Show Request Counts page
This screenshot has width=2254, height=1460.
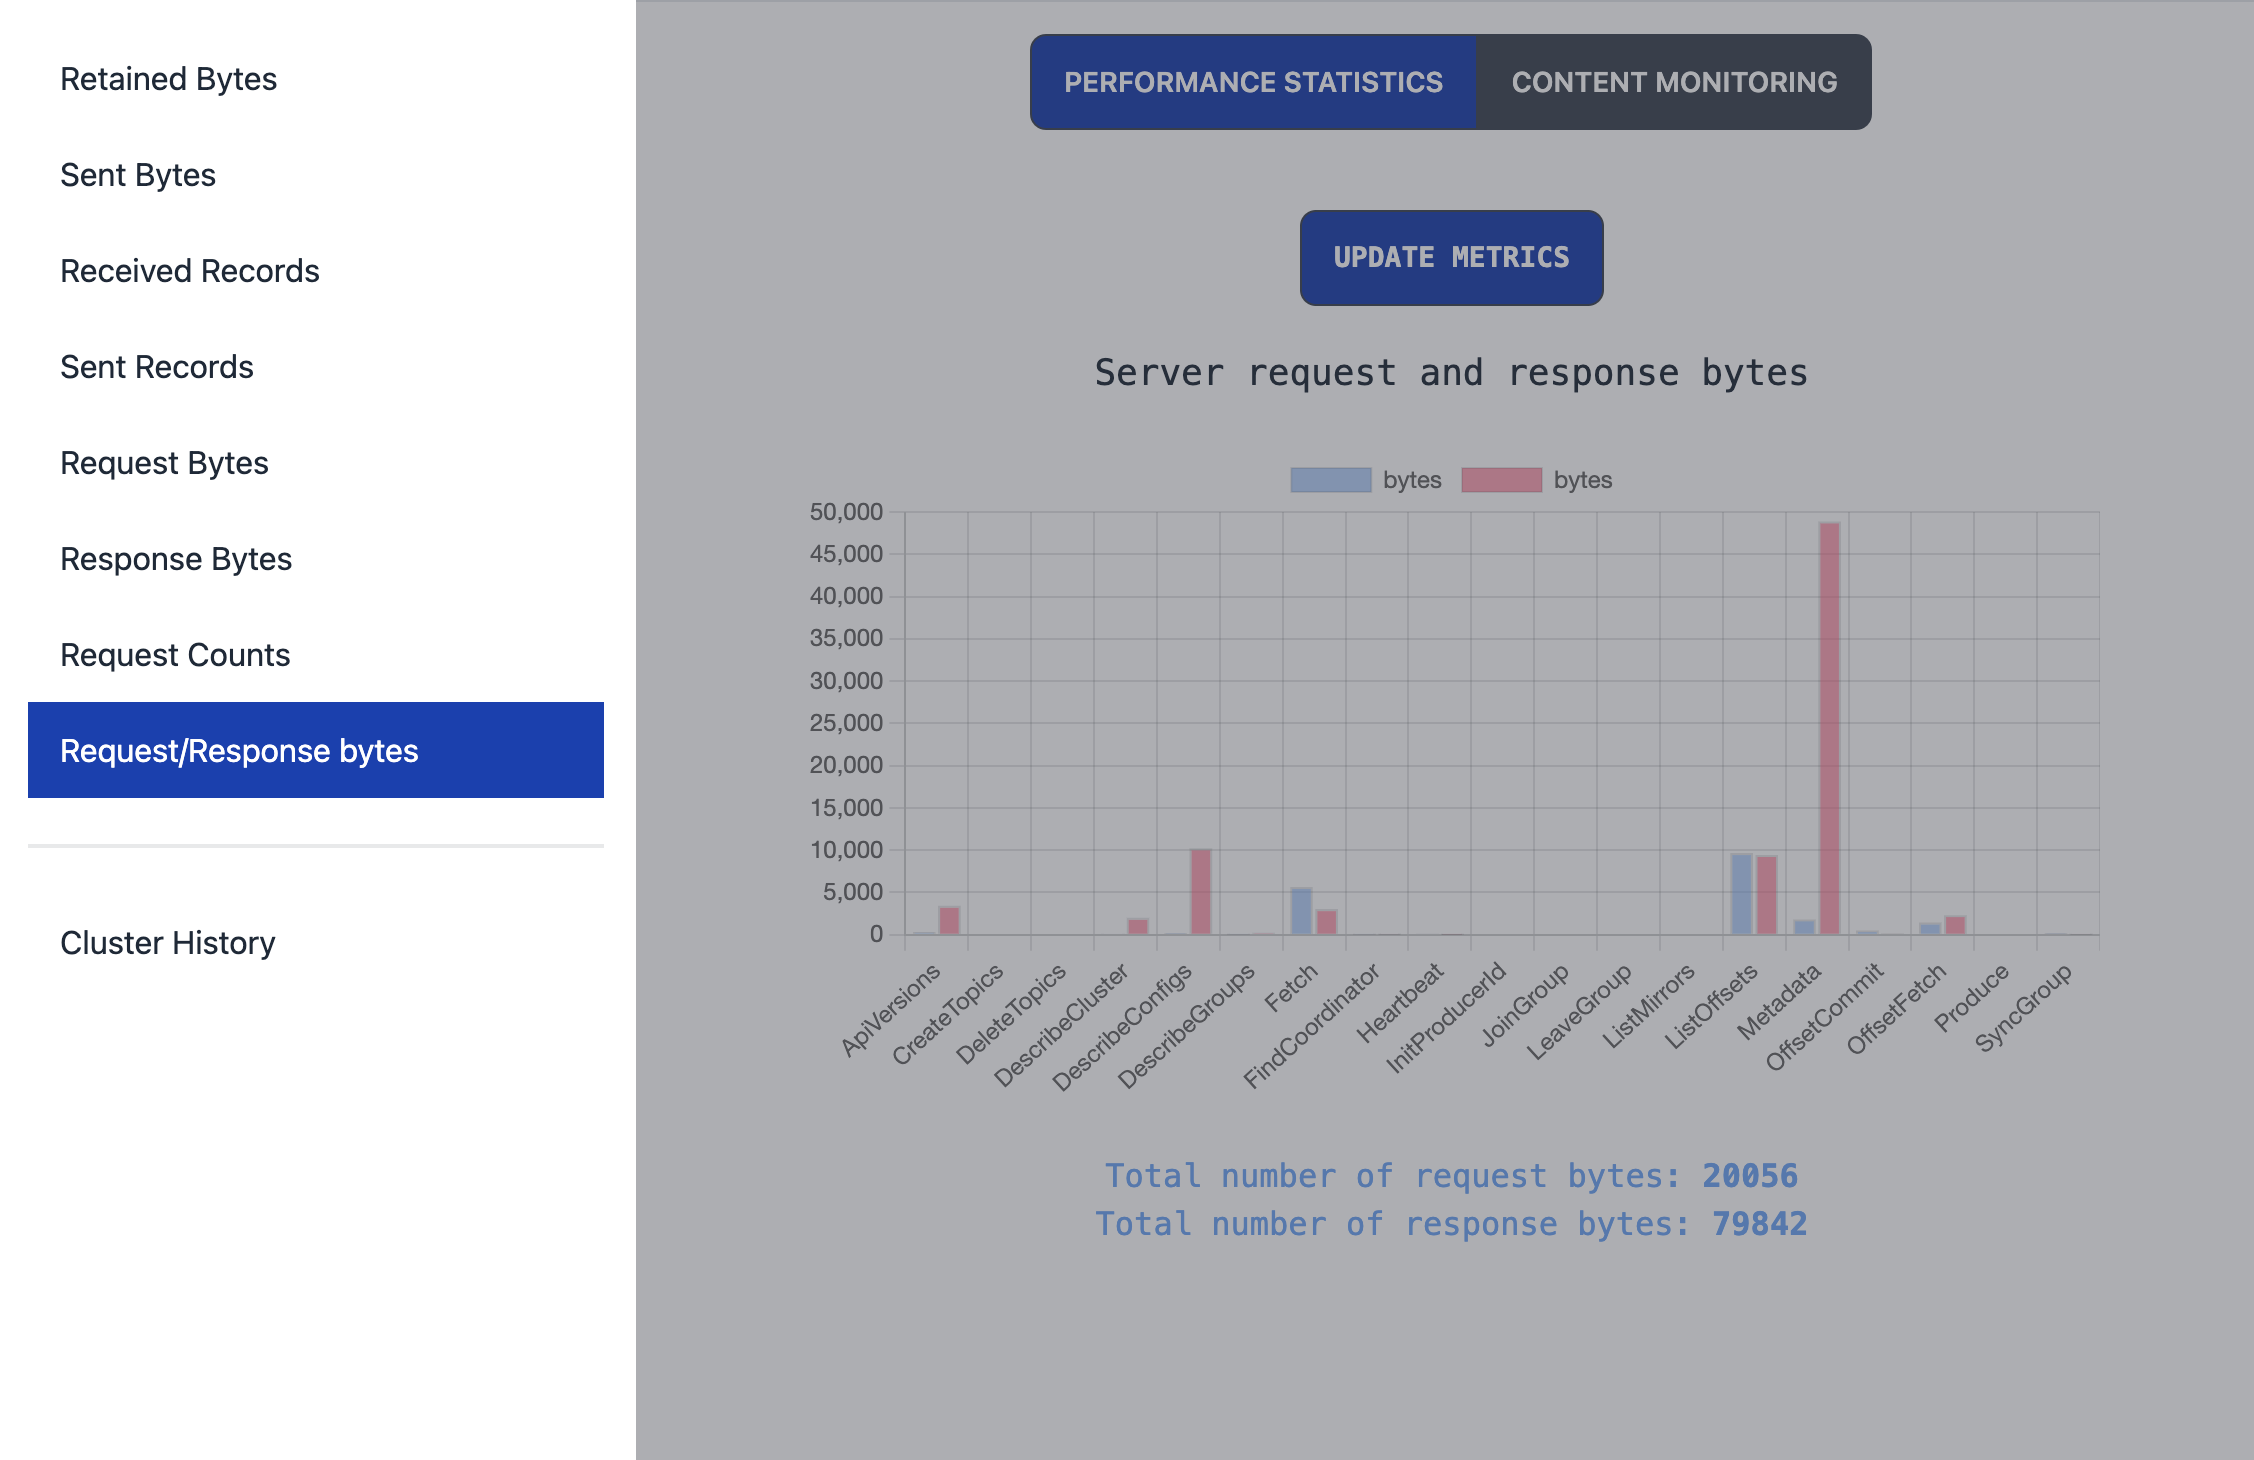point(175,655)
